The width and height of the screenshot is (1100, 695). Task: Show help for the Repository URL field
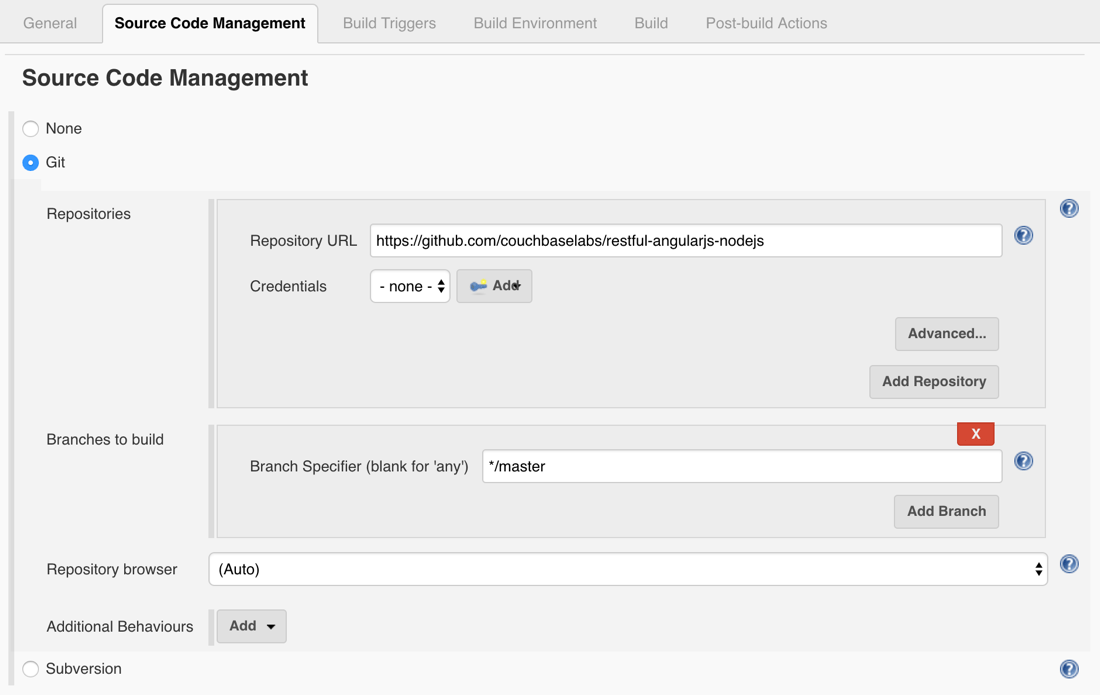tap(1023, 236)
